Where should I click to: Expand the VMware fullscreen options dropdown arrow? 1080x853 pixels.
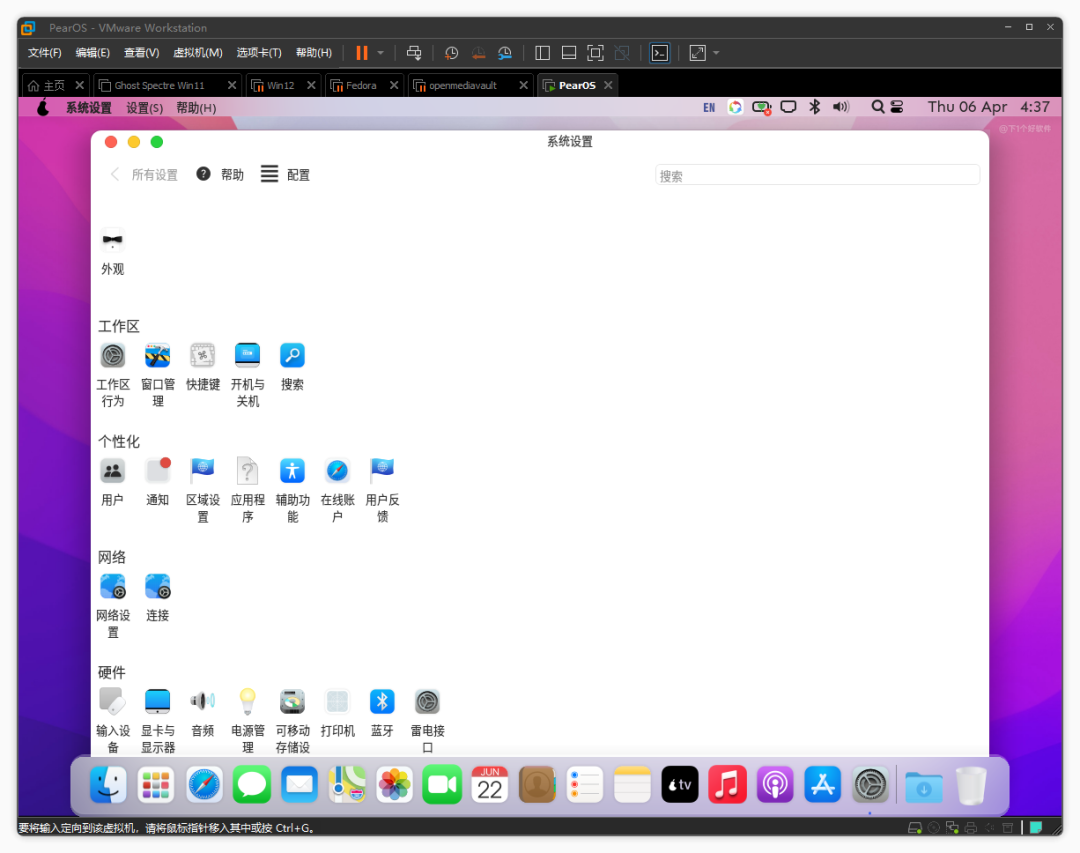click(716, 53)
